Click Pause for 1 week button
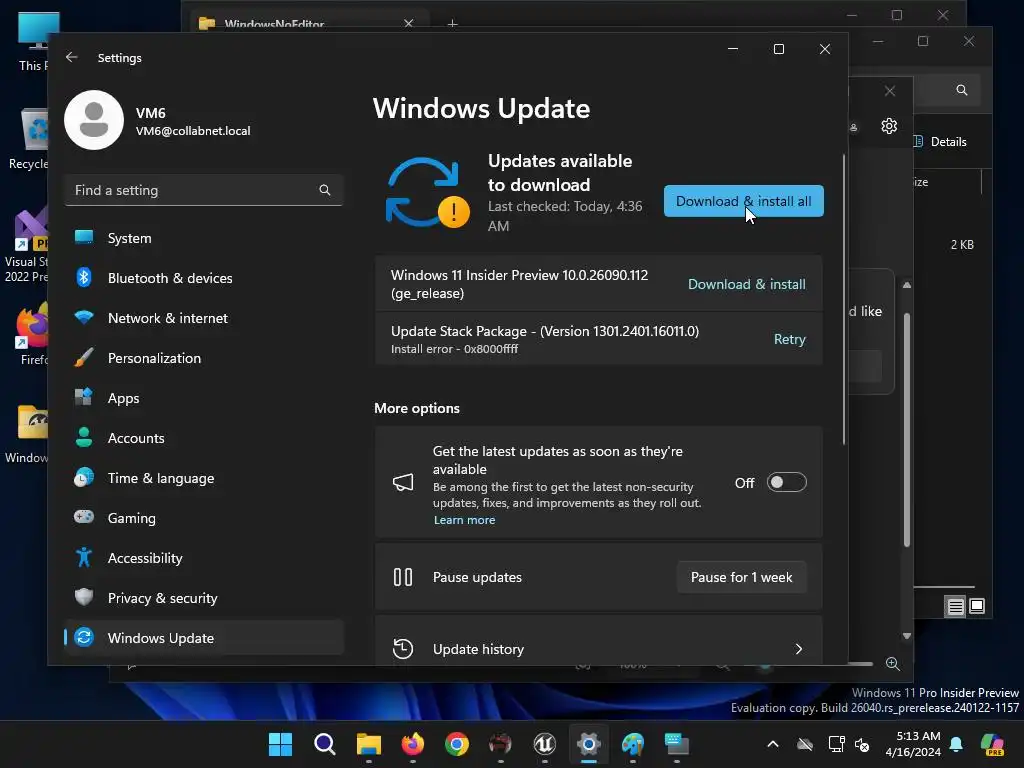Screen dimensions: 1024x768 click(x=741, y=577)
